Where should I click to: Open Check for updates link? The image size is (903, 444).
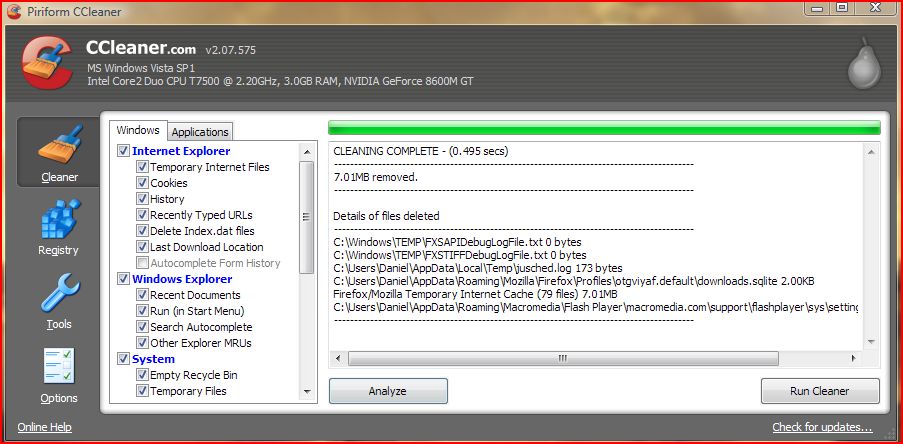click(822, 427)
